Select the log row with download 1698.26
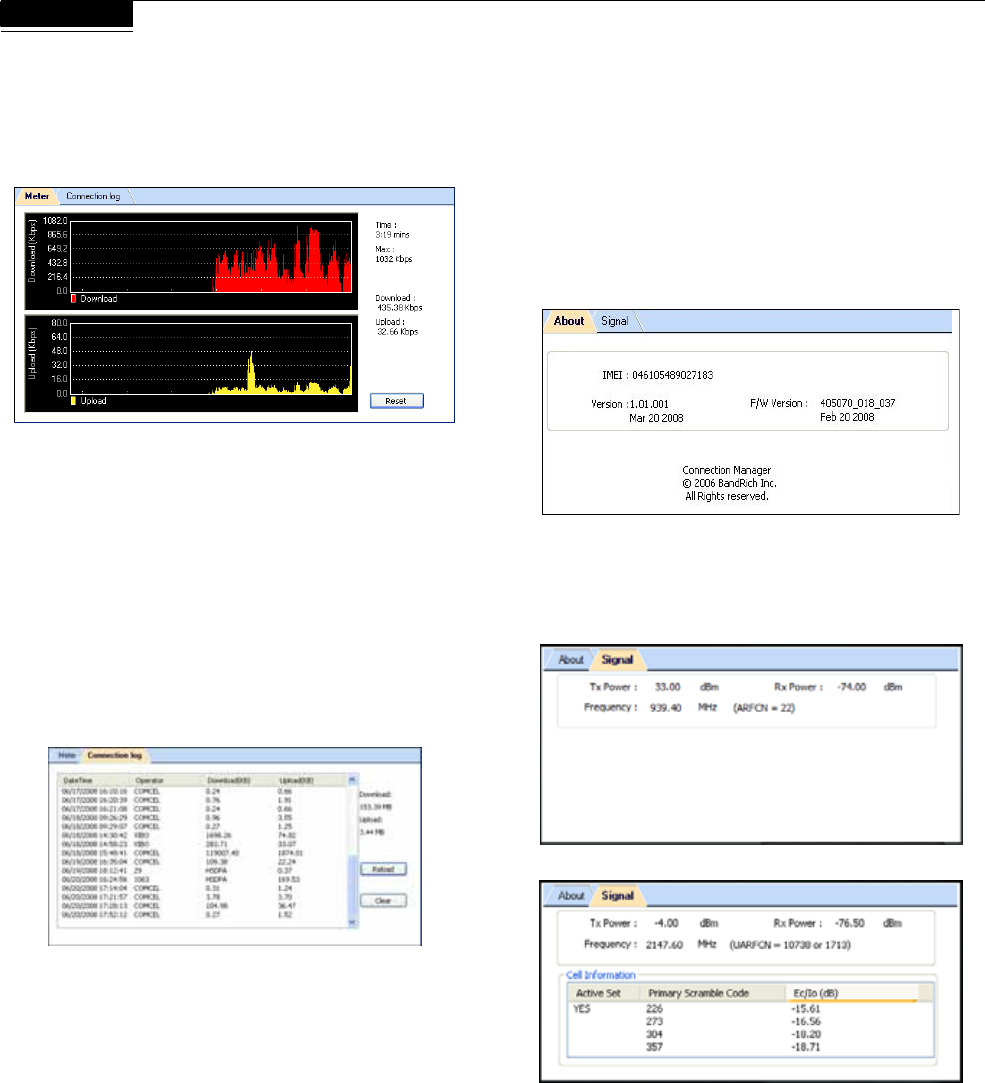 pyautogui.click(x=204, y=835)
